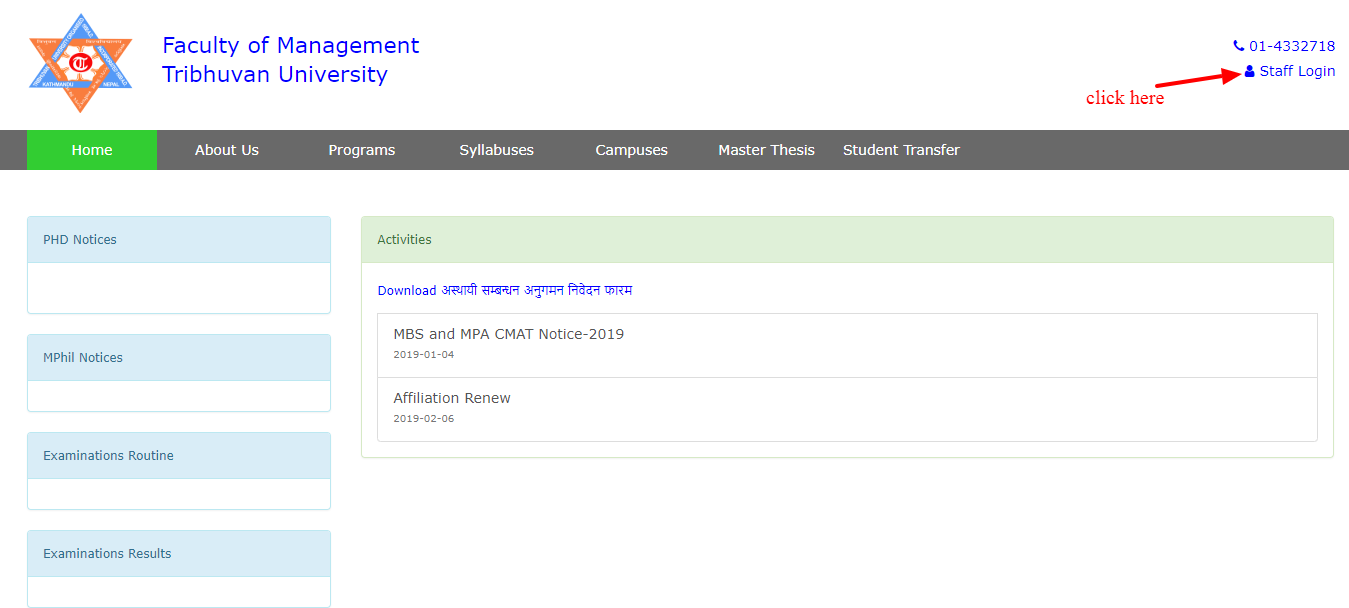Click the Tribhuvan University star logo
This screenshot has width=1349, height=608.
coord(80,60)
